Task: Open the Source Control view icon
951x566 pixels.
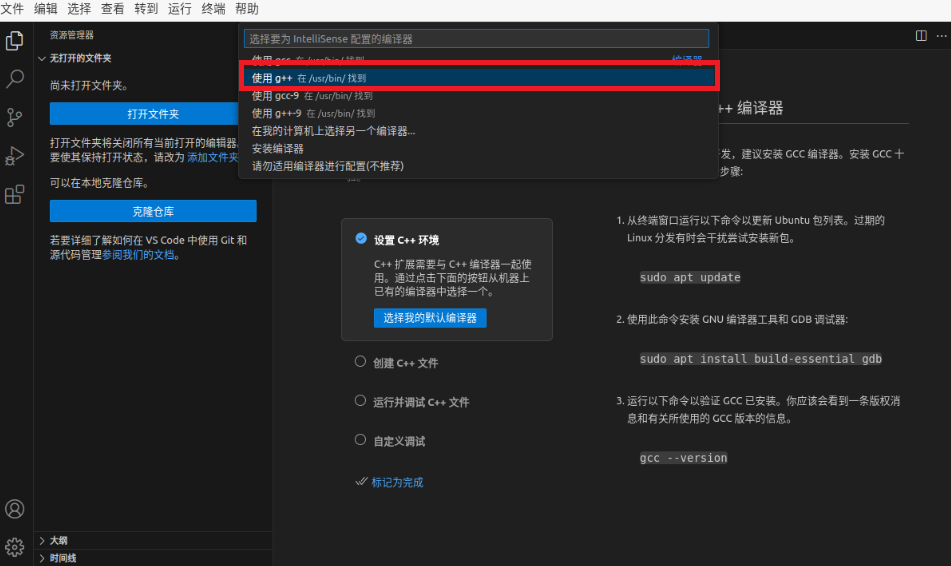Action: 15,117
